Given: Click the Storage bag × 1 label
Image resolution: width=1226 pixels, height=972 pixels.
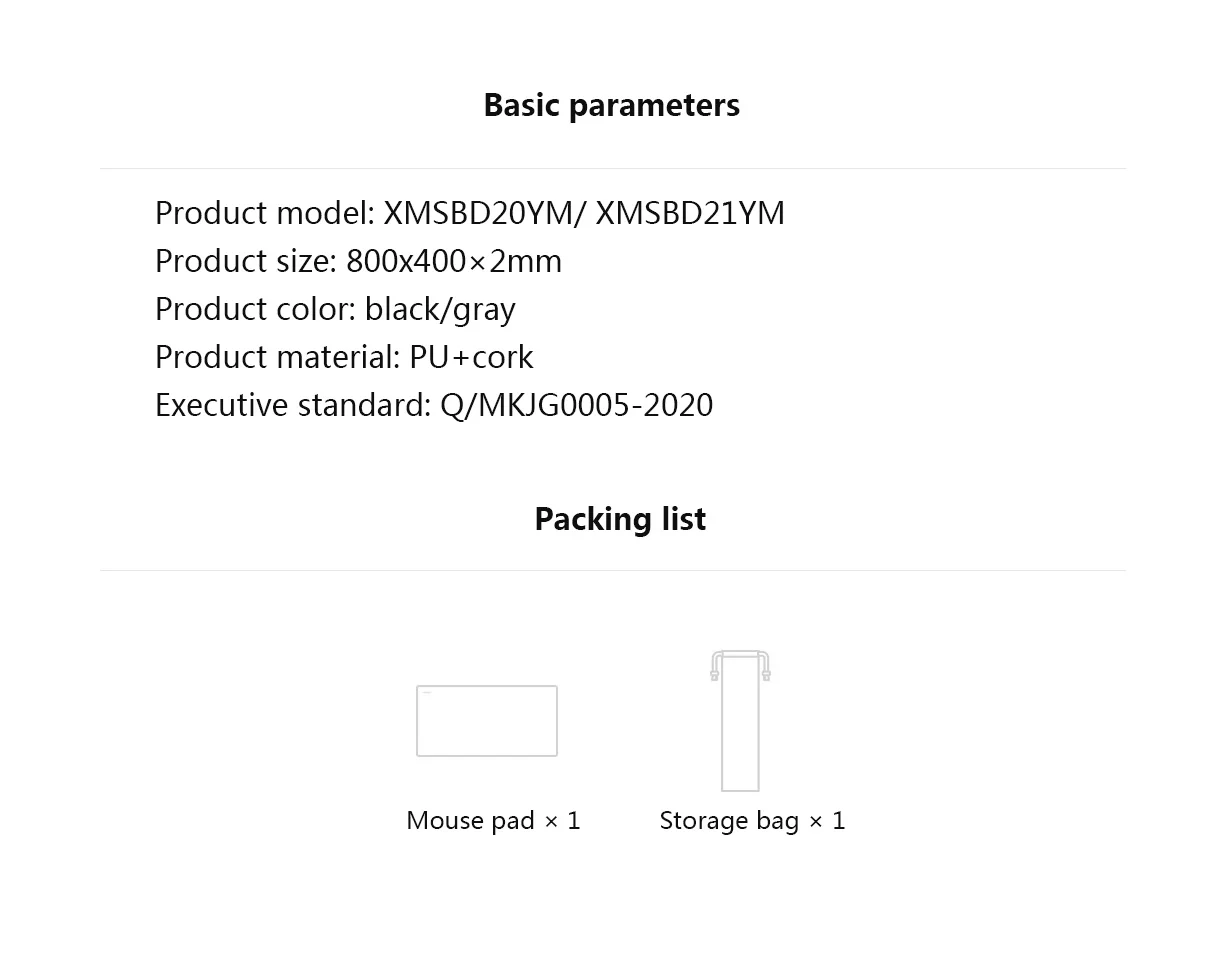Looking at the screenshot, I should (x=752, y=821).
